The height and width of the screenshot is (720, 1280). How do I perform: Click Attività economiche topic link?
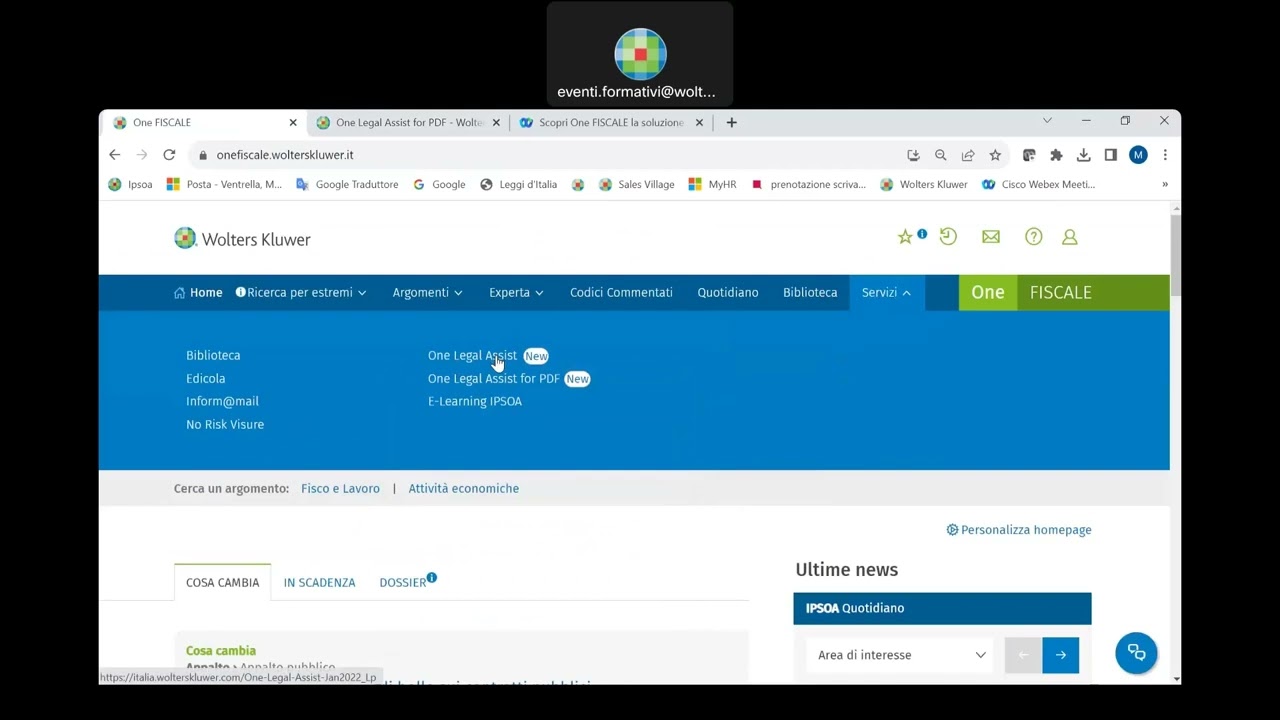(x=463, y=488)
